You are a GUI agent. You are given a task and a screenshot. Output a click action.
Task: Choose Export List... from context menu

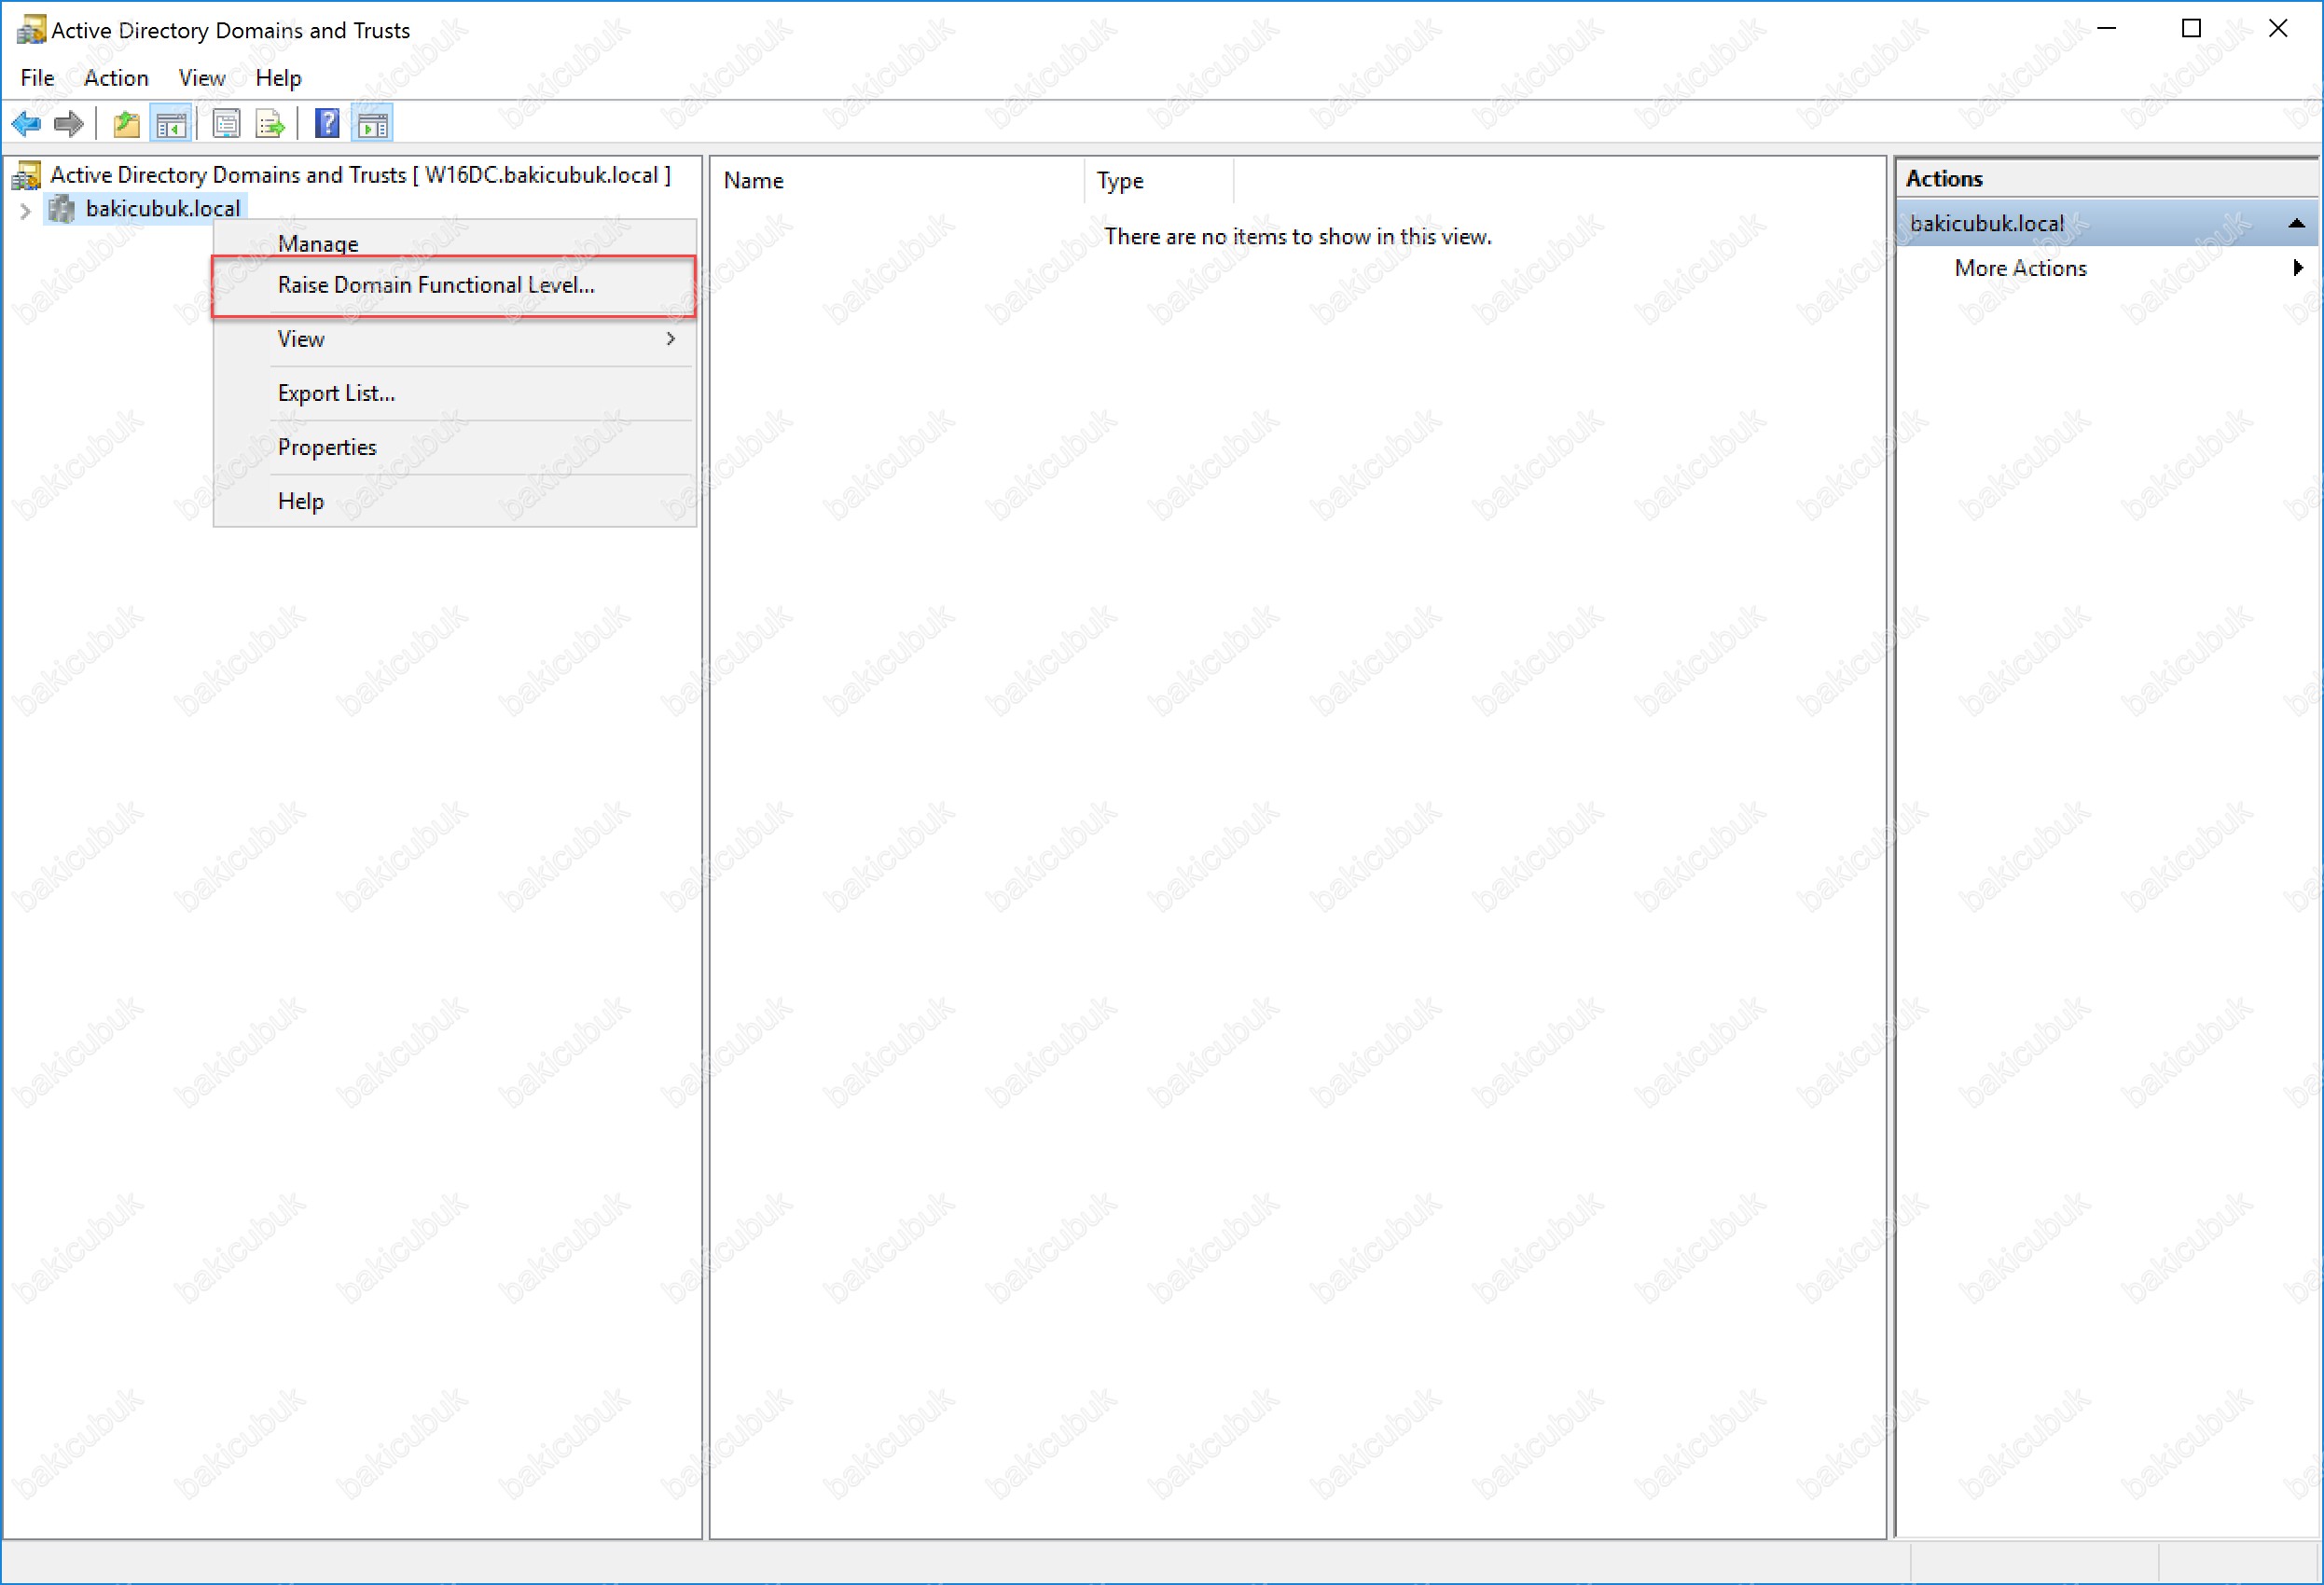click(x=454, y=393)
